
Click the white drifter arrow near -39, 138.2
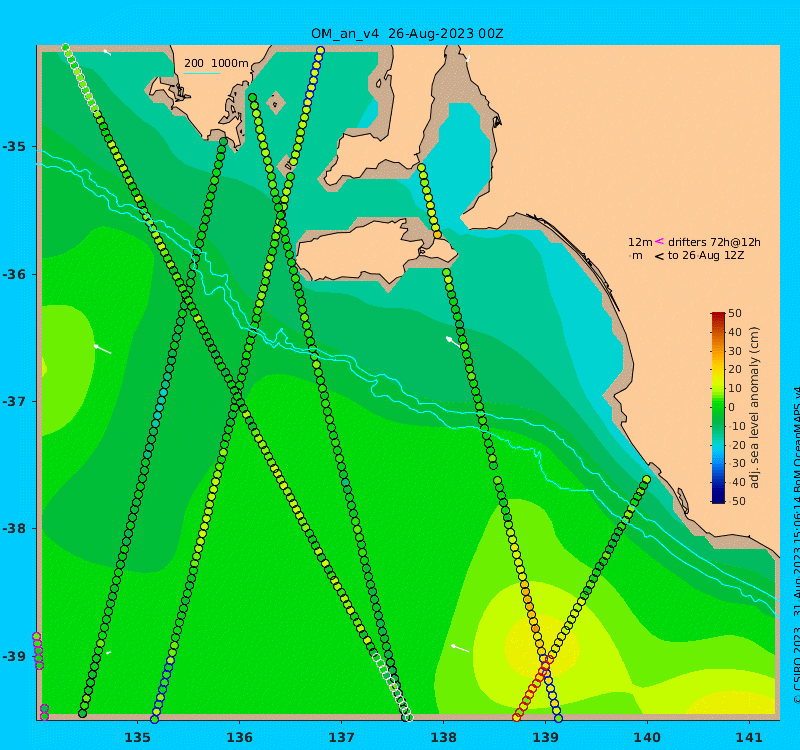click(x=461, y=648)
